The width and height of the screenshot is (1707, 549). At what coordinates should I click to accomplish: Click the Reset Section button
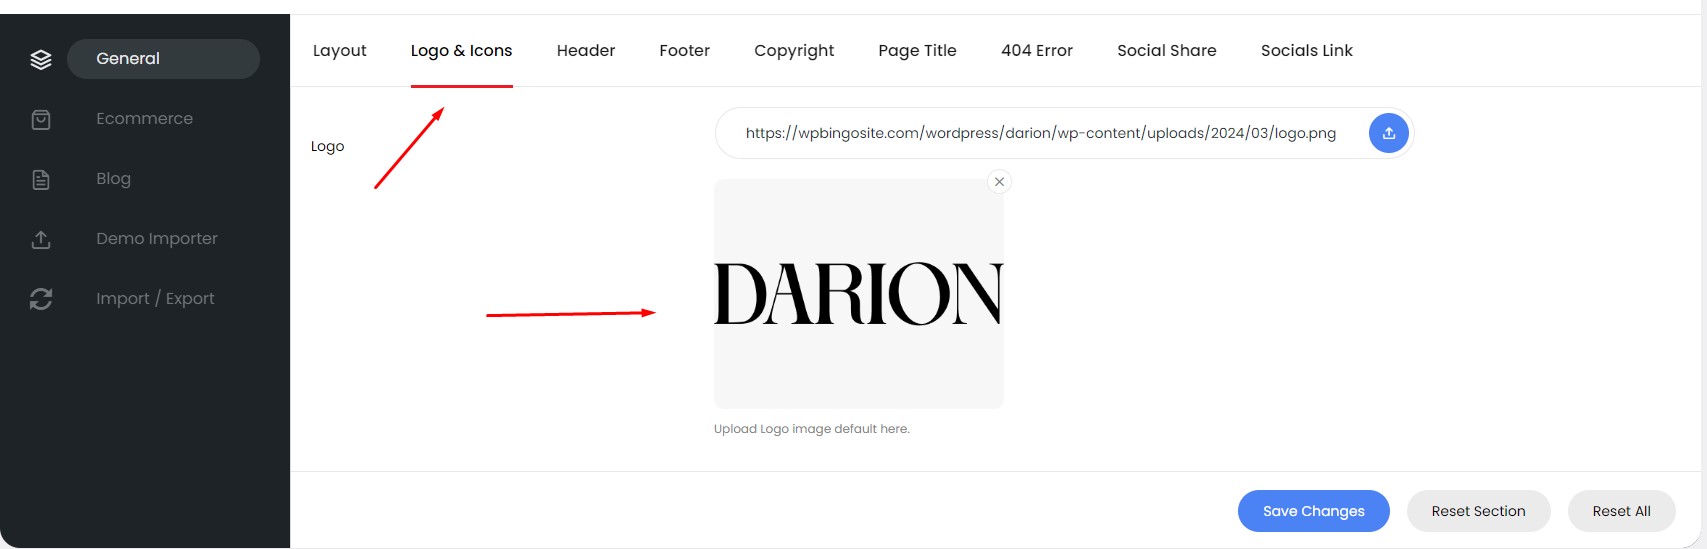[x=1479, y=511]
